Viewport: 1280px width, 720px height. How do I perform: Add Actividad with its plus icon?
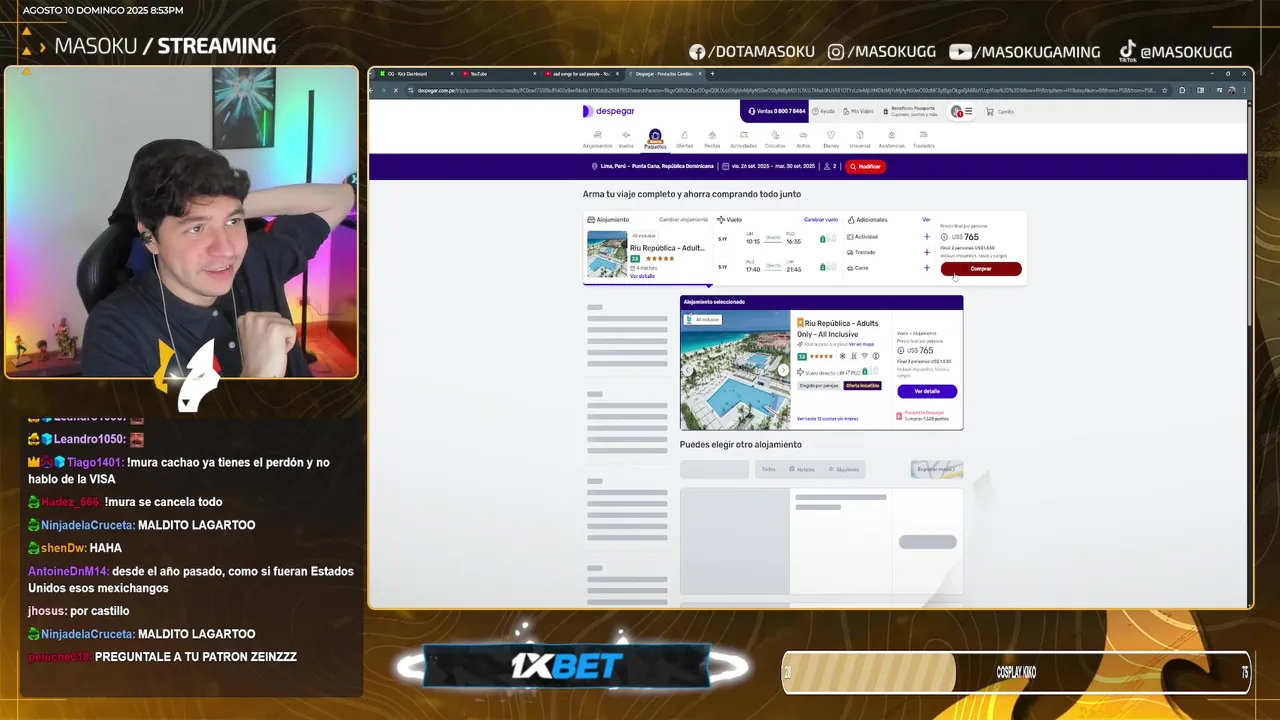[x=927, y=237]
